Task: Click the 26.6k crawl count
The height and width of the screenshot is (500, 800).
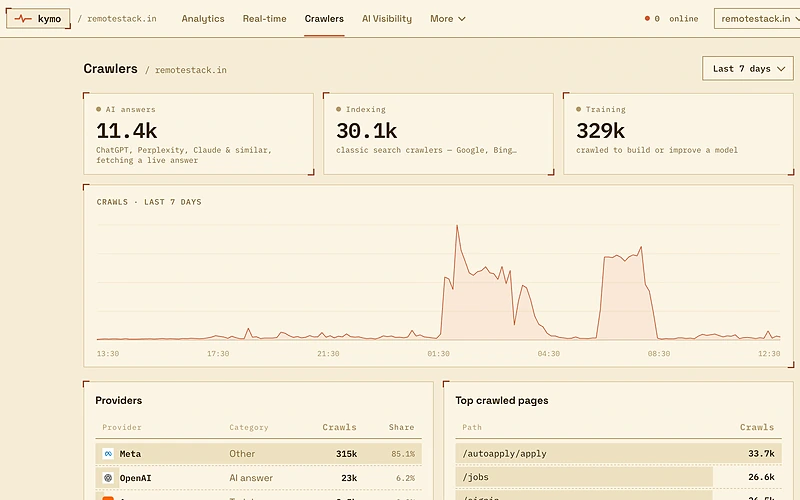Action: [x=761, y=477]
